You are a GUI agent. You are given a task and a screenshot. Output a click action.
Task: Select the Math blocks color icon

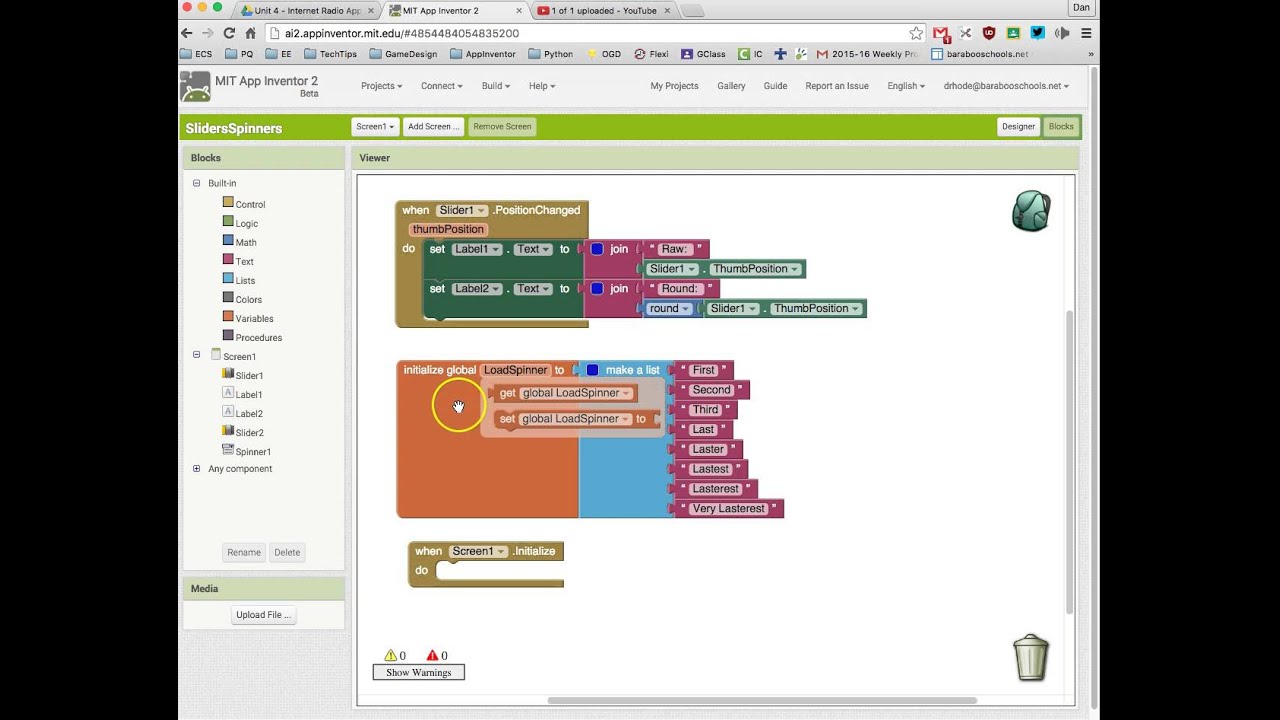point(228,241)
